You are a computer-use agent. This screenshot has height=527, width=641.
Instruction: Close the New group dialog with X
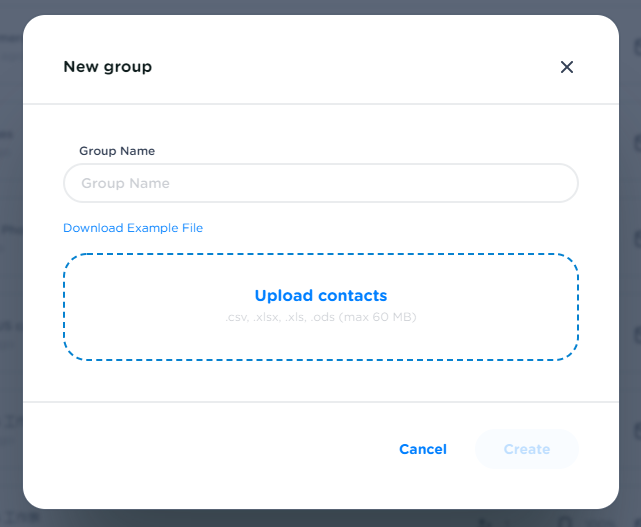(567, 67)
